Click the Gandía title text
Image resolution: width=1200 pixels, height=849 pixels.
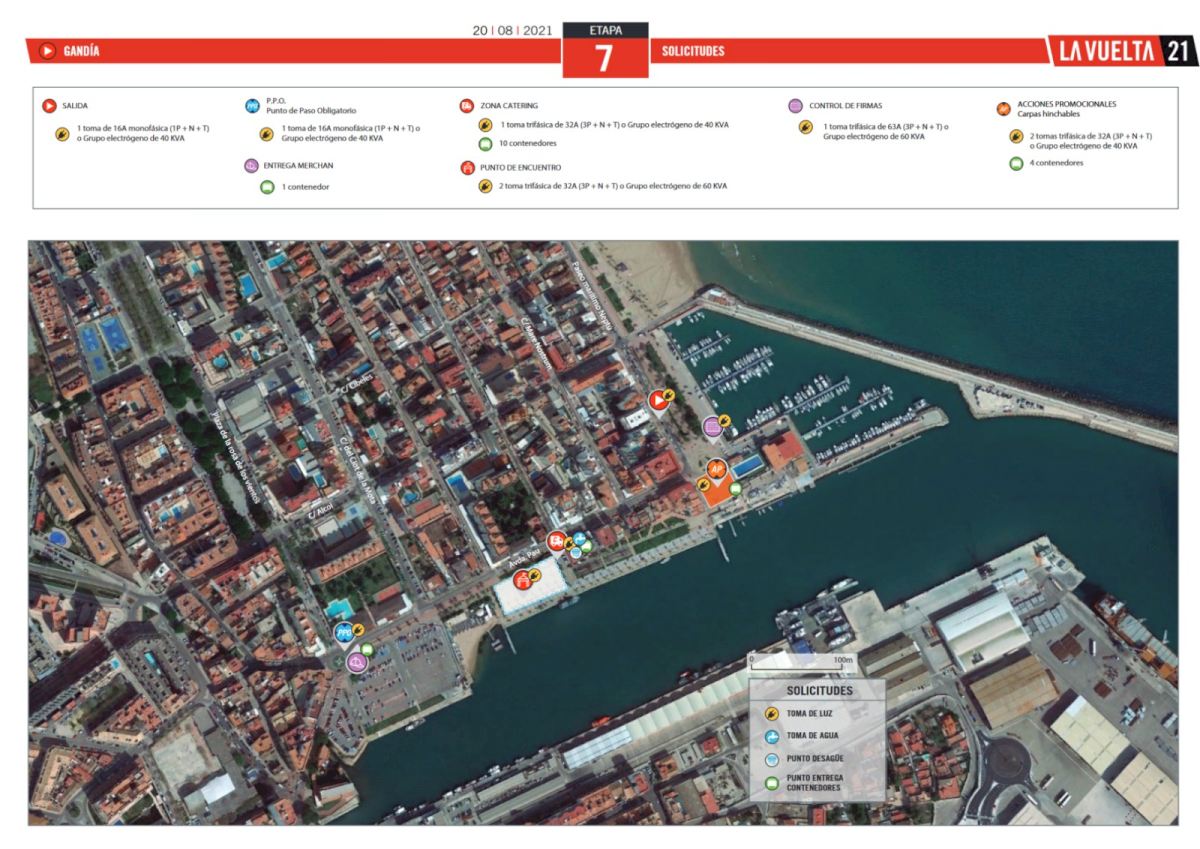click(81, 51)
